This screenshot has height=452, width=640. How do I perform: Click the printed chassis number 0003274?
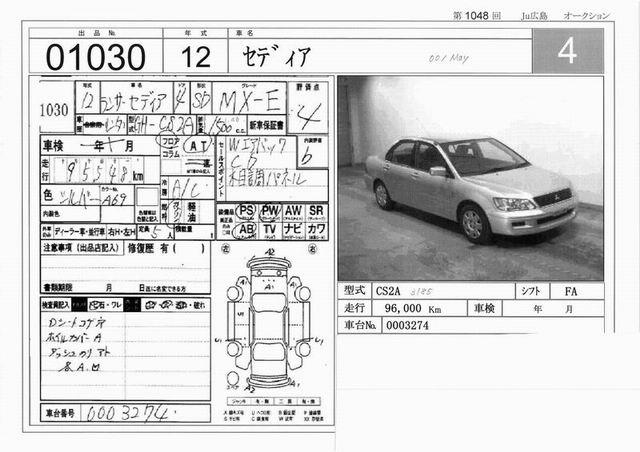coord(407,325)
